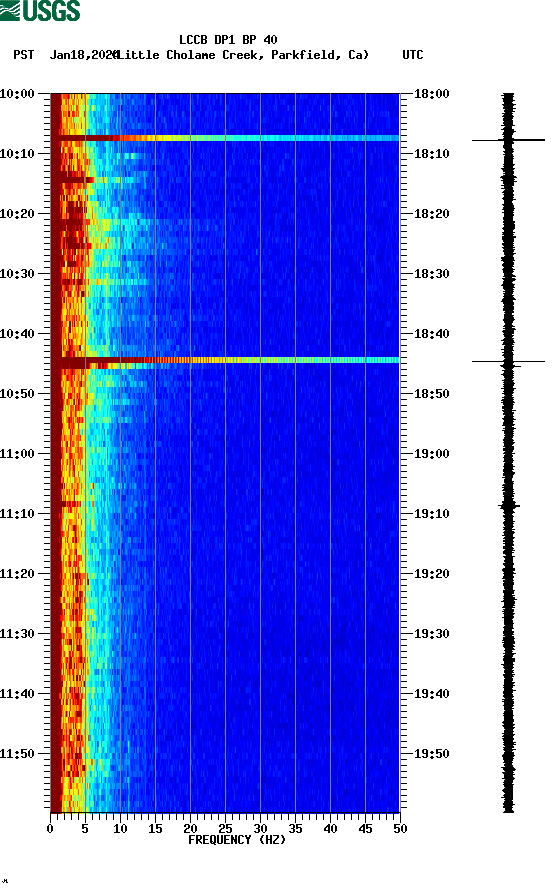
Task: Click the 10:20 PST time label
Action: [x=17, y=214]
